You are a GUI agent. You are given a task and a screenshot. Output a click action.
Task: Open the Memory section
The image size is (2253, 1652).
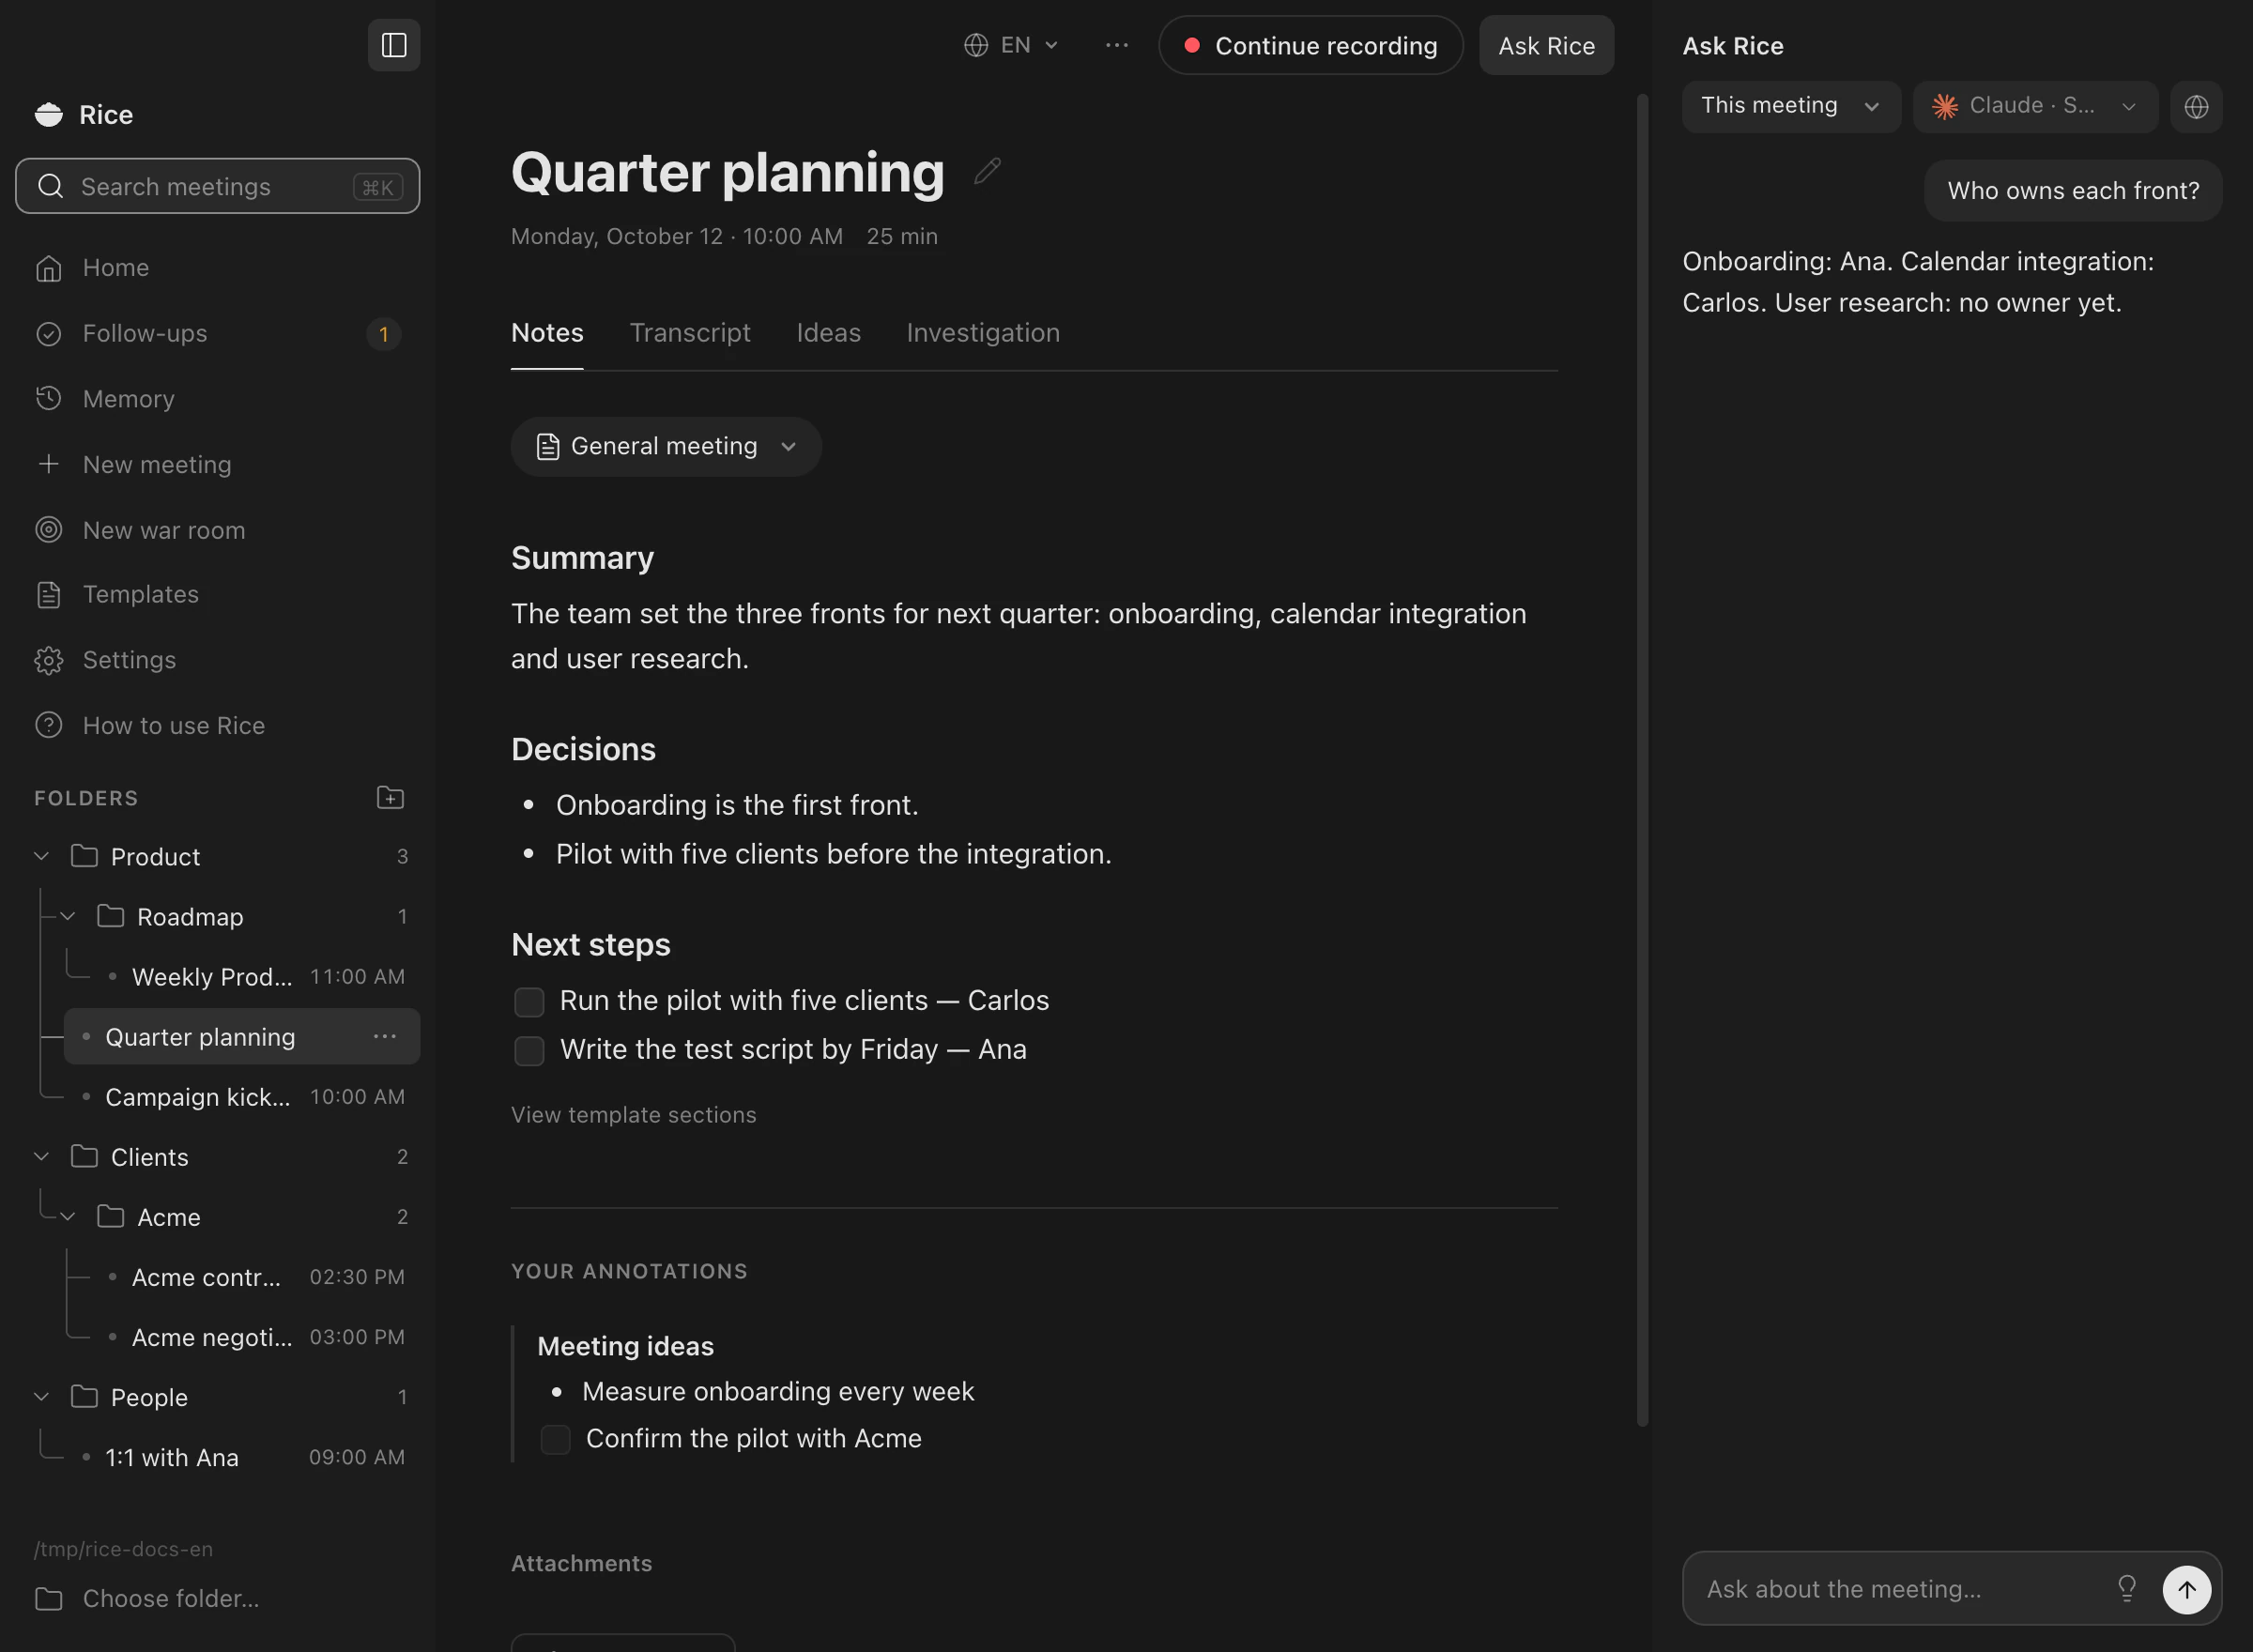point(217,399)
